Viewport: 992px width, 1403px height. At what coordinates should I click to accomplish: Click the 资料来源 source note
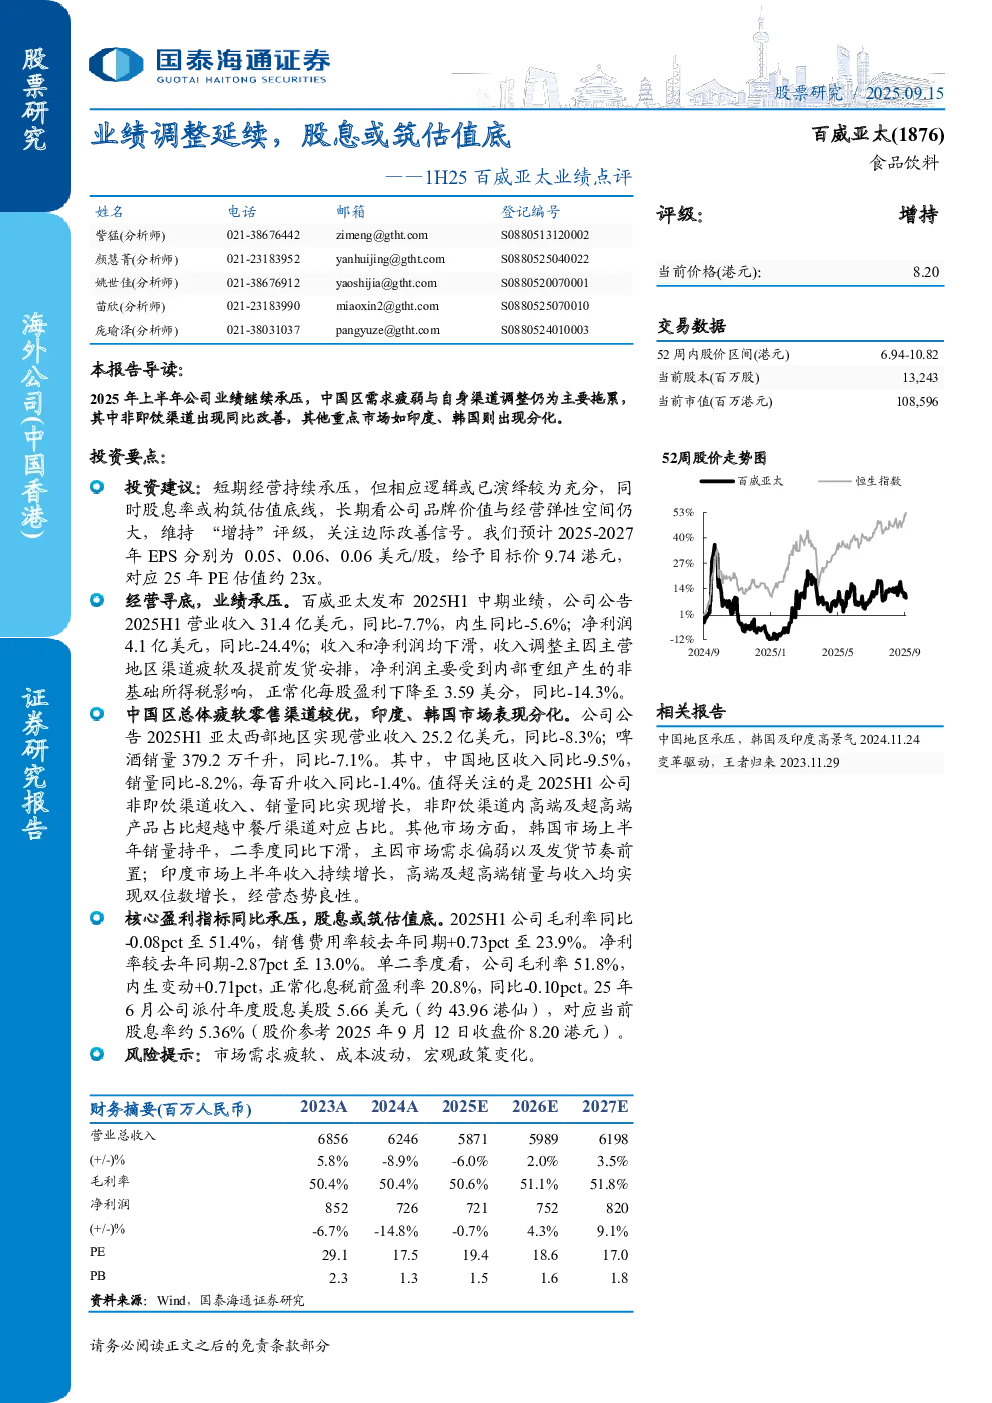(x=197, y=1300)
